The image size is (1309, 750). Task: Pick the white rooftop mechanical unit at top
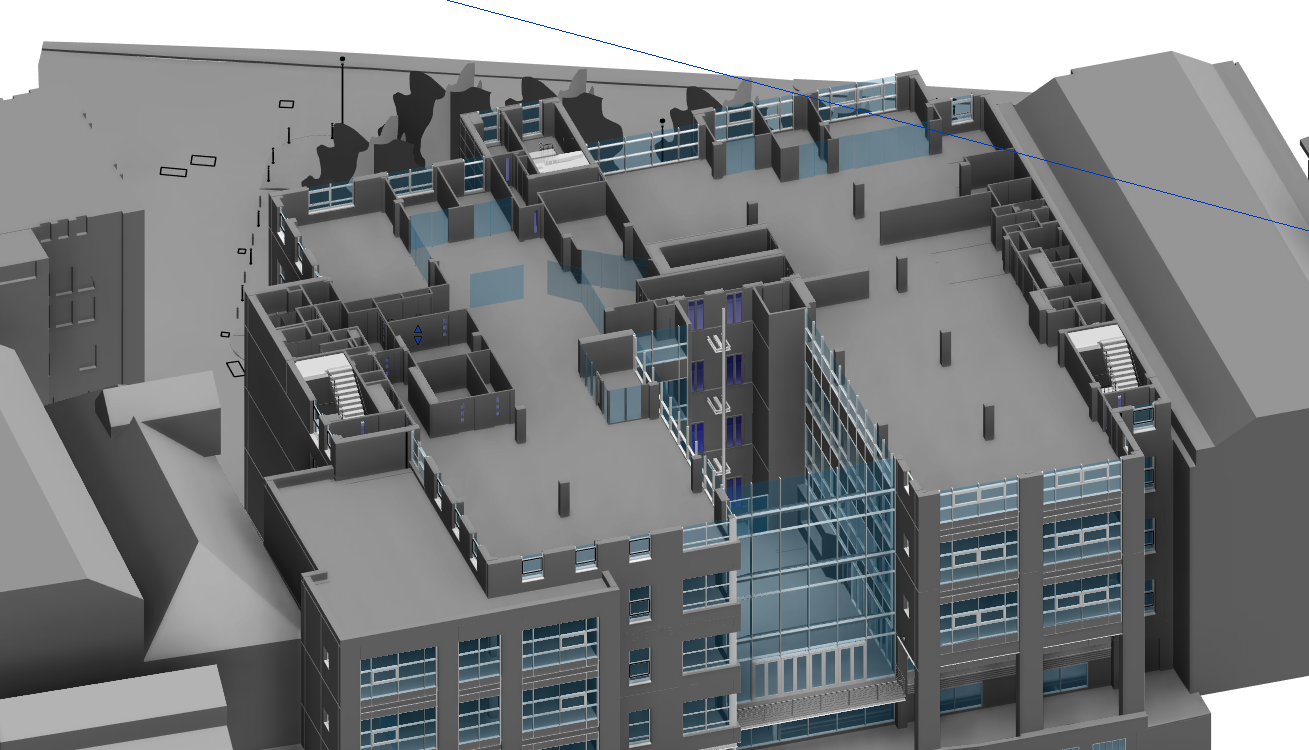(556, 161)
